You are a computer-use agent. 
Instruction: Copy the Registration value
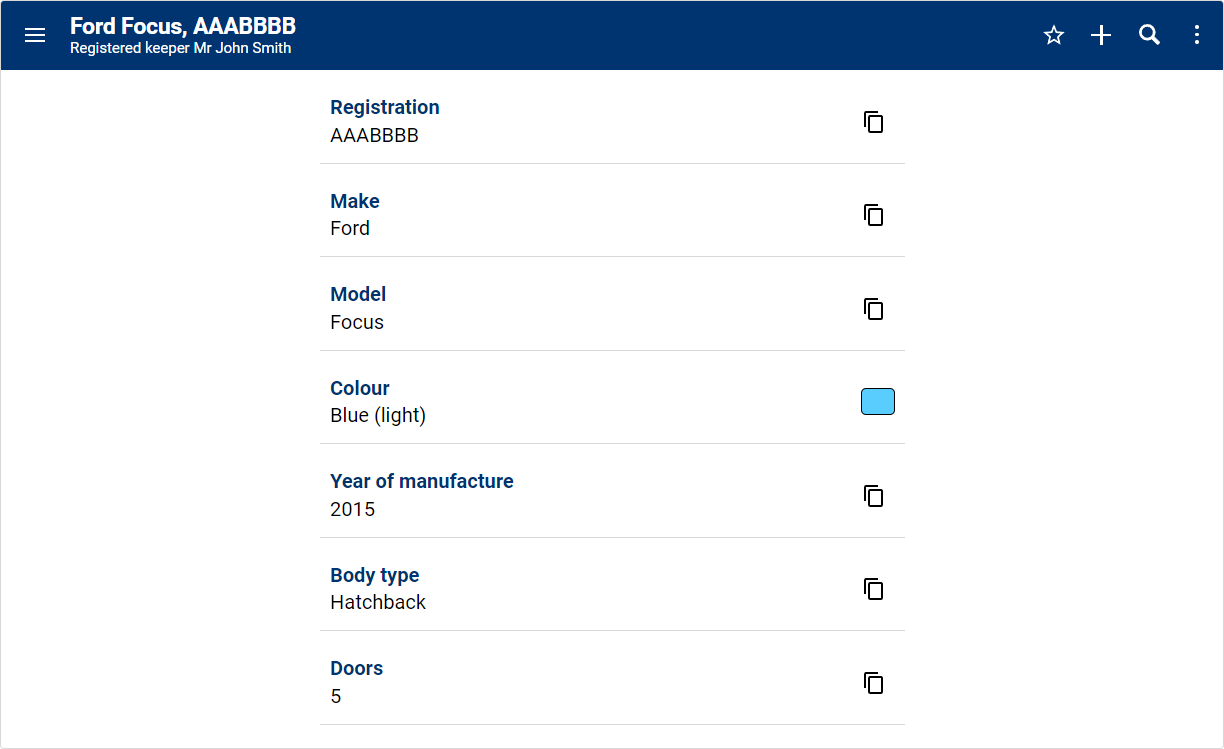(x=874, y=122)
